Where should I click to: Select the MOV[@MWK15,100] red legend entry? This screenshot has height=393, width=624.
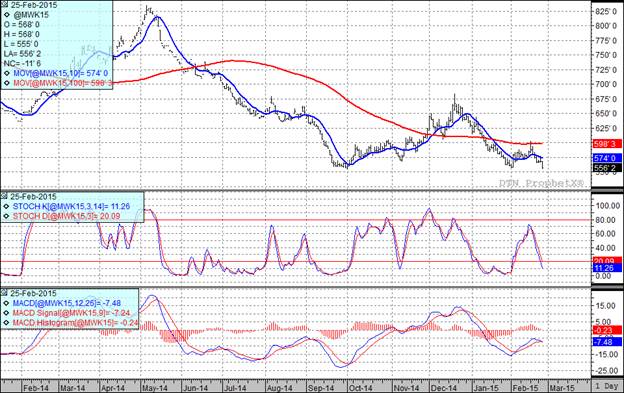pyautogui.click(x=62, y=83)
